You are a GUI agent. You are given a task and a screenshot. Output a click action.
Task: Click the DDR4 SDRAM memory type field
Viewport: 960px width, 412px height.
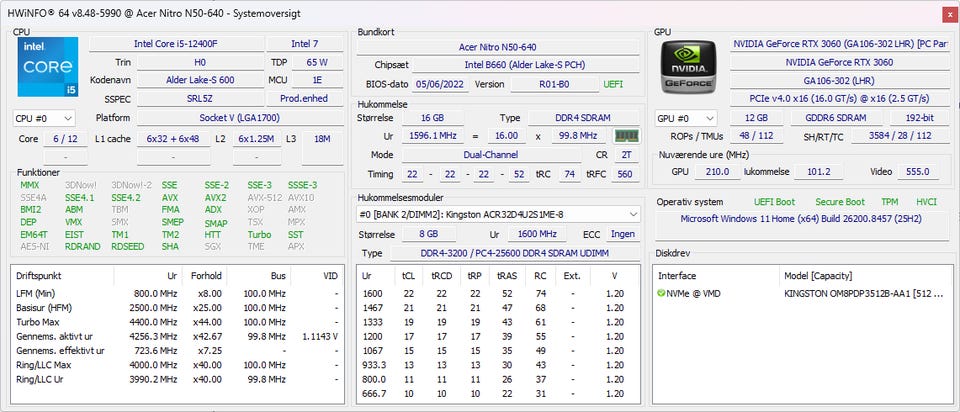(x=583, y=118)
